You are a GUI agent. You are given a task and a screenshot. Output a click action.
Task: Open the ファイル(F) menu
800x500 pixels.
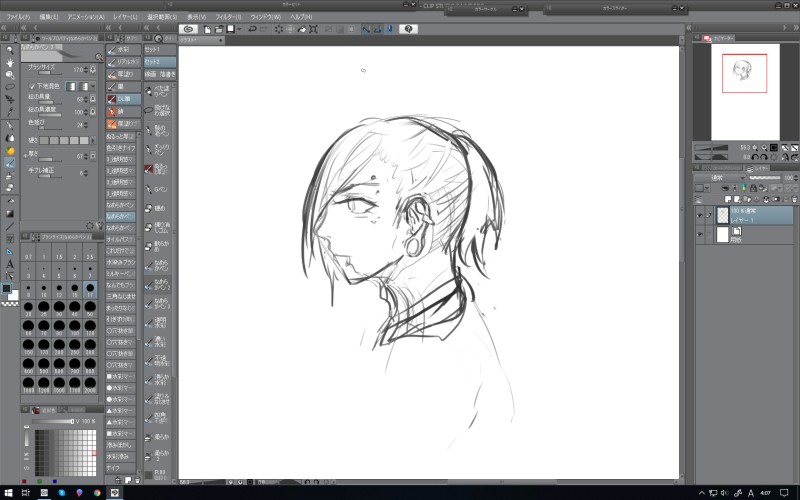(18, 16)
